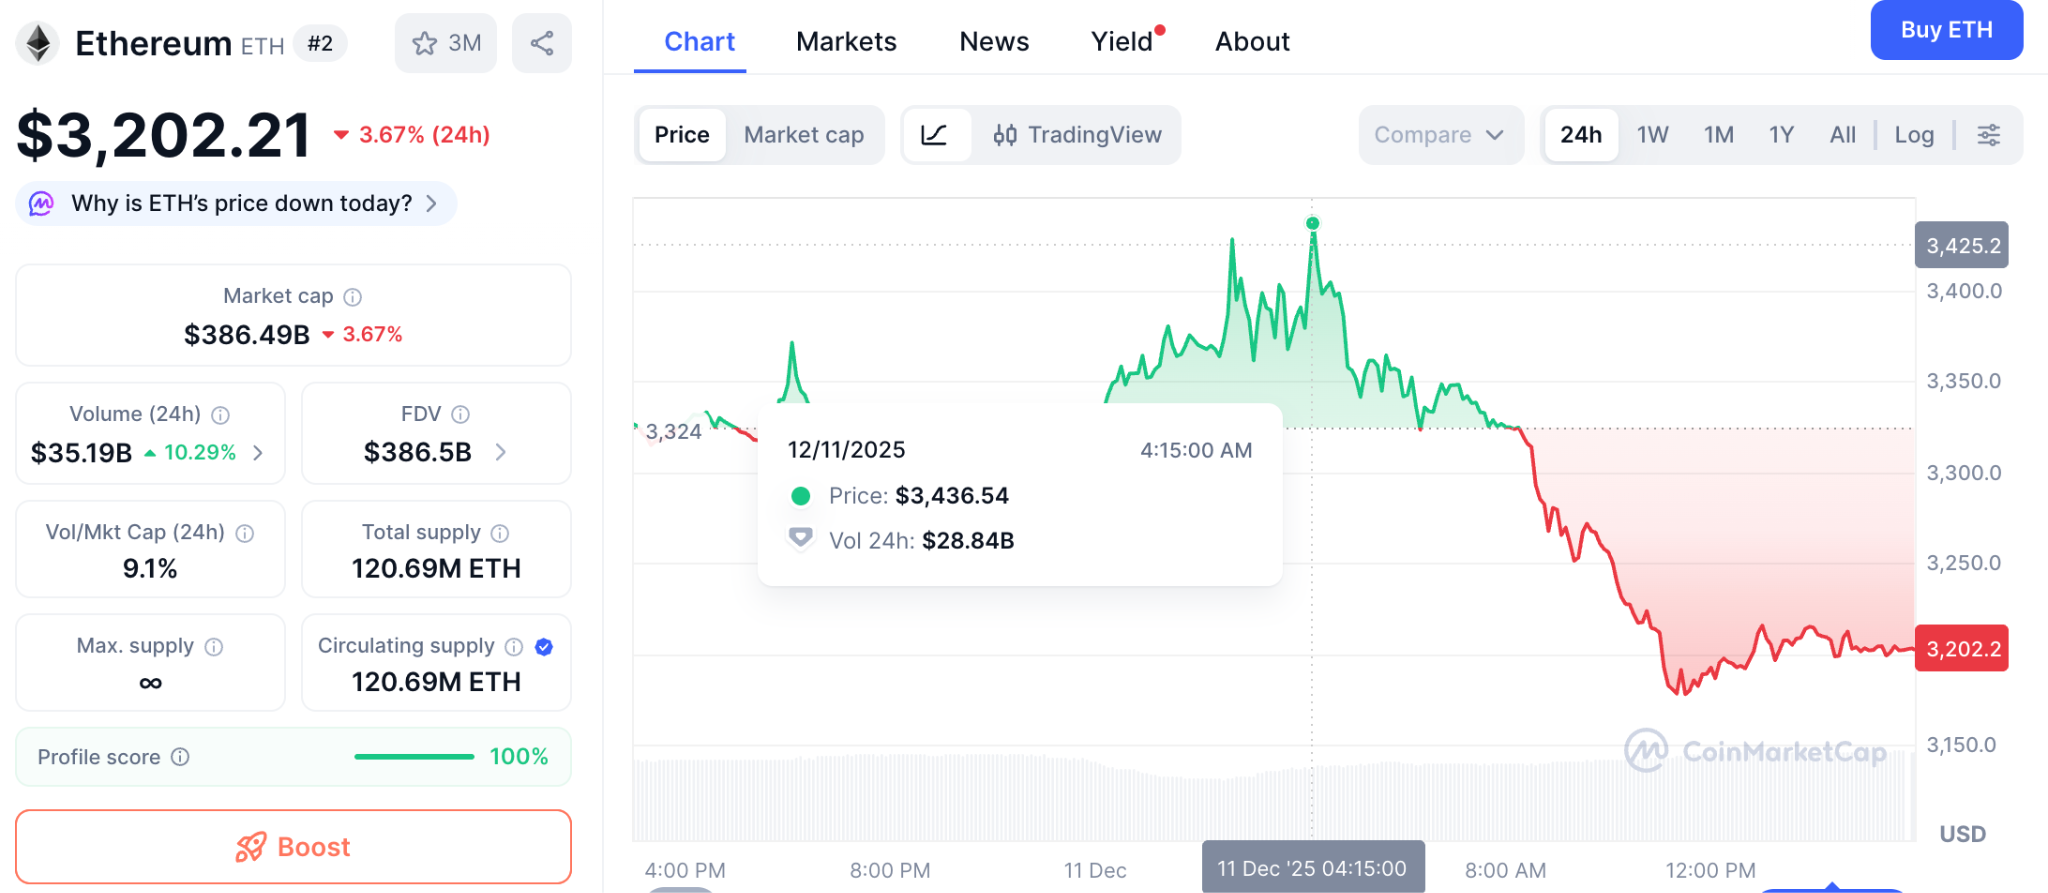Click the #2 rank badge
Image resolution: width=2048 pixels, height=893 pixels.
click(x=320, y=44)
